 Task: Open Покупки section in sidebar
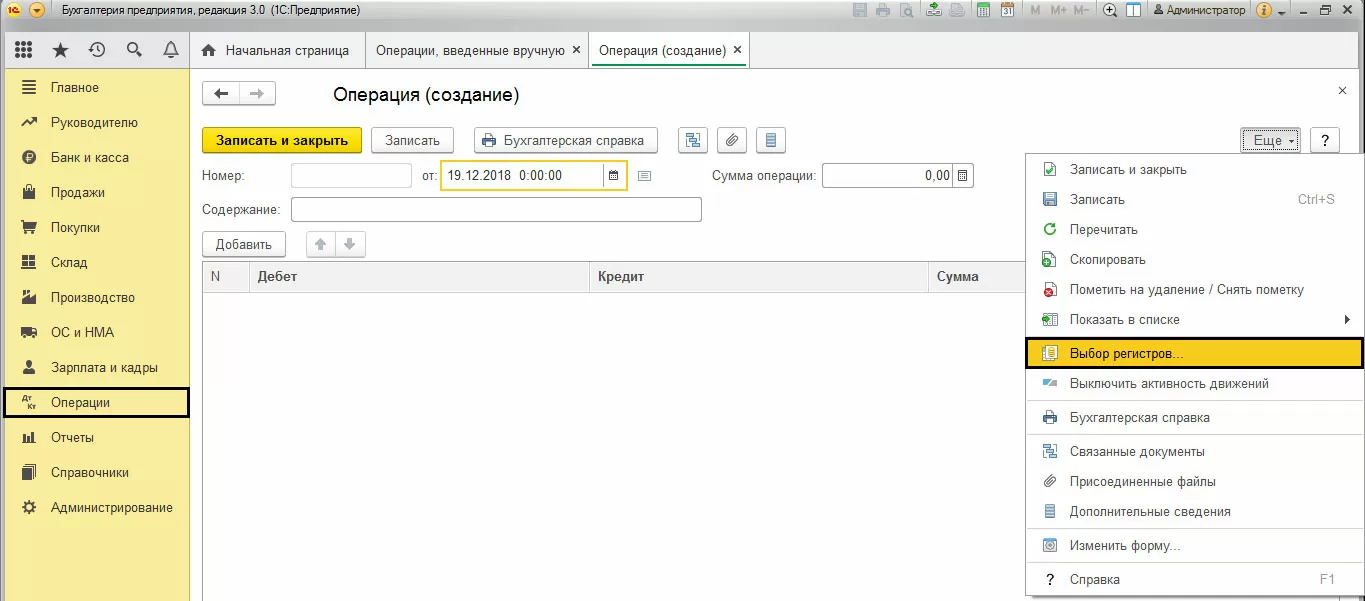[95, 228]
